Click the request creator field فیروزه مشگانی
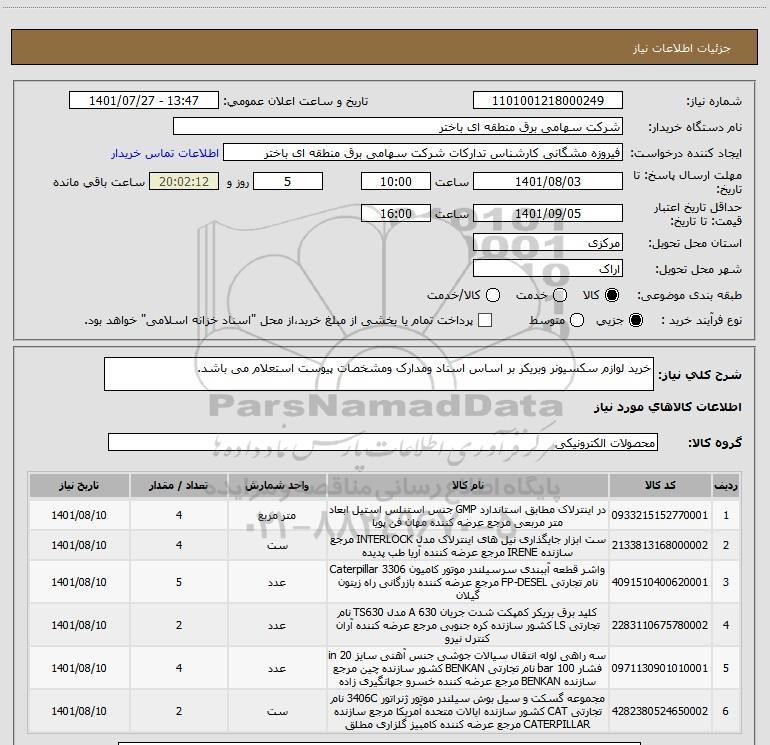Image resolution: width=770 pixels, height=745 pixels. click(423, 152)
